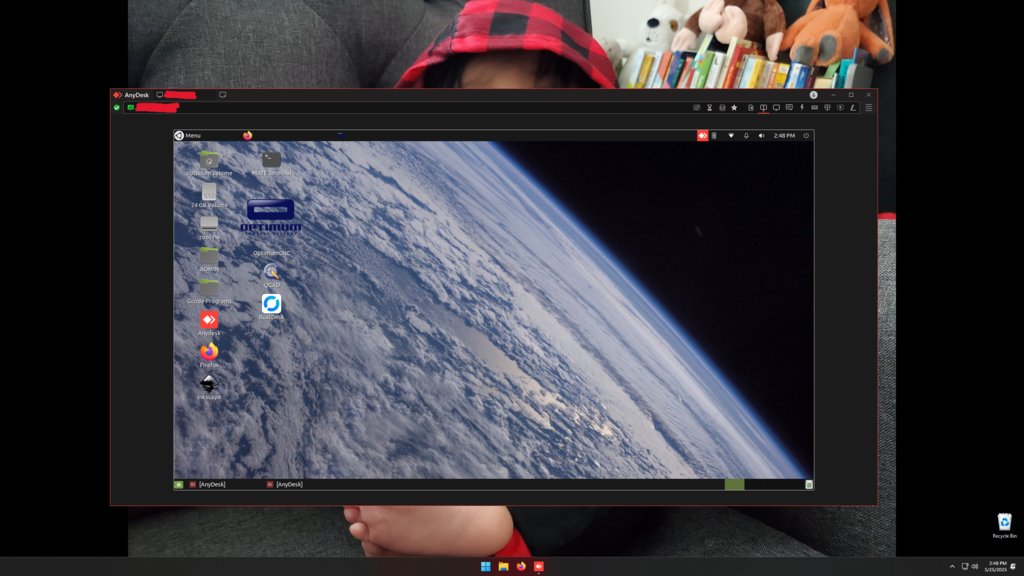Screen dimensions: 1024x576
Task: Launch QCAD desktop shortcut
Action: tap(272, 275)
